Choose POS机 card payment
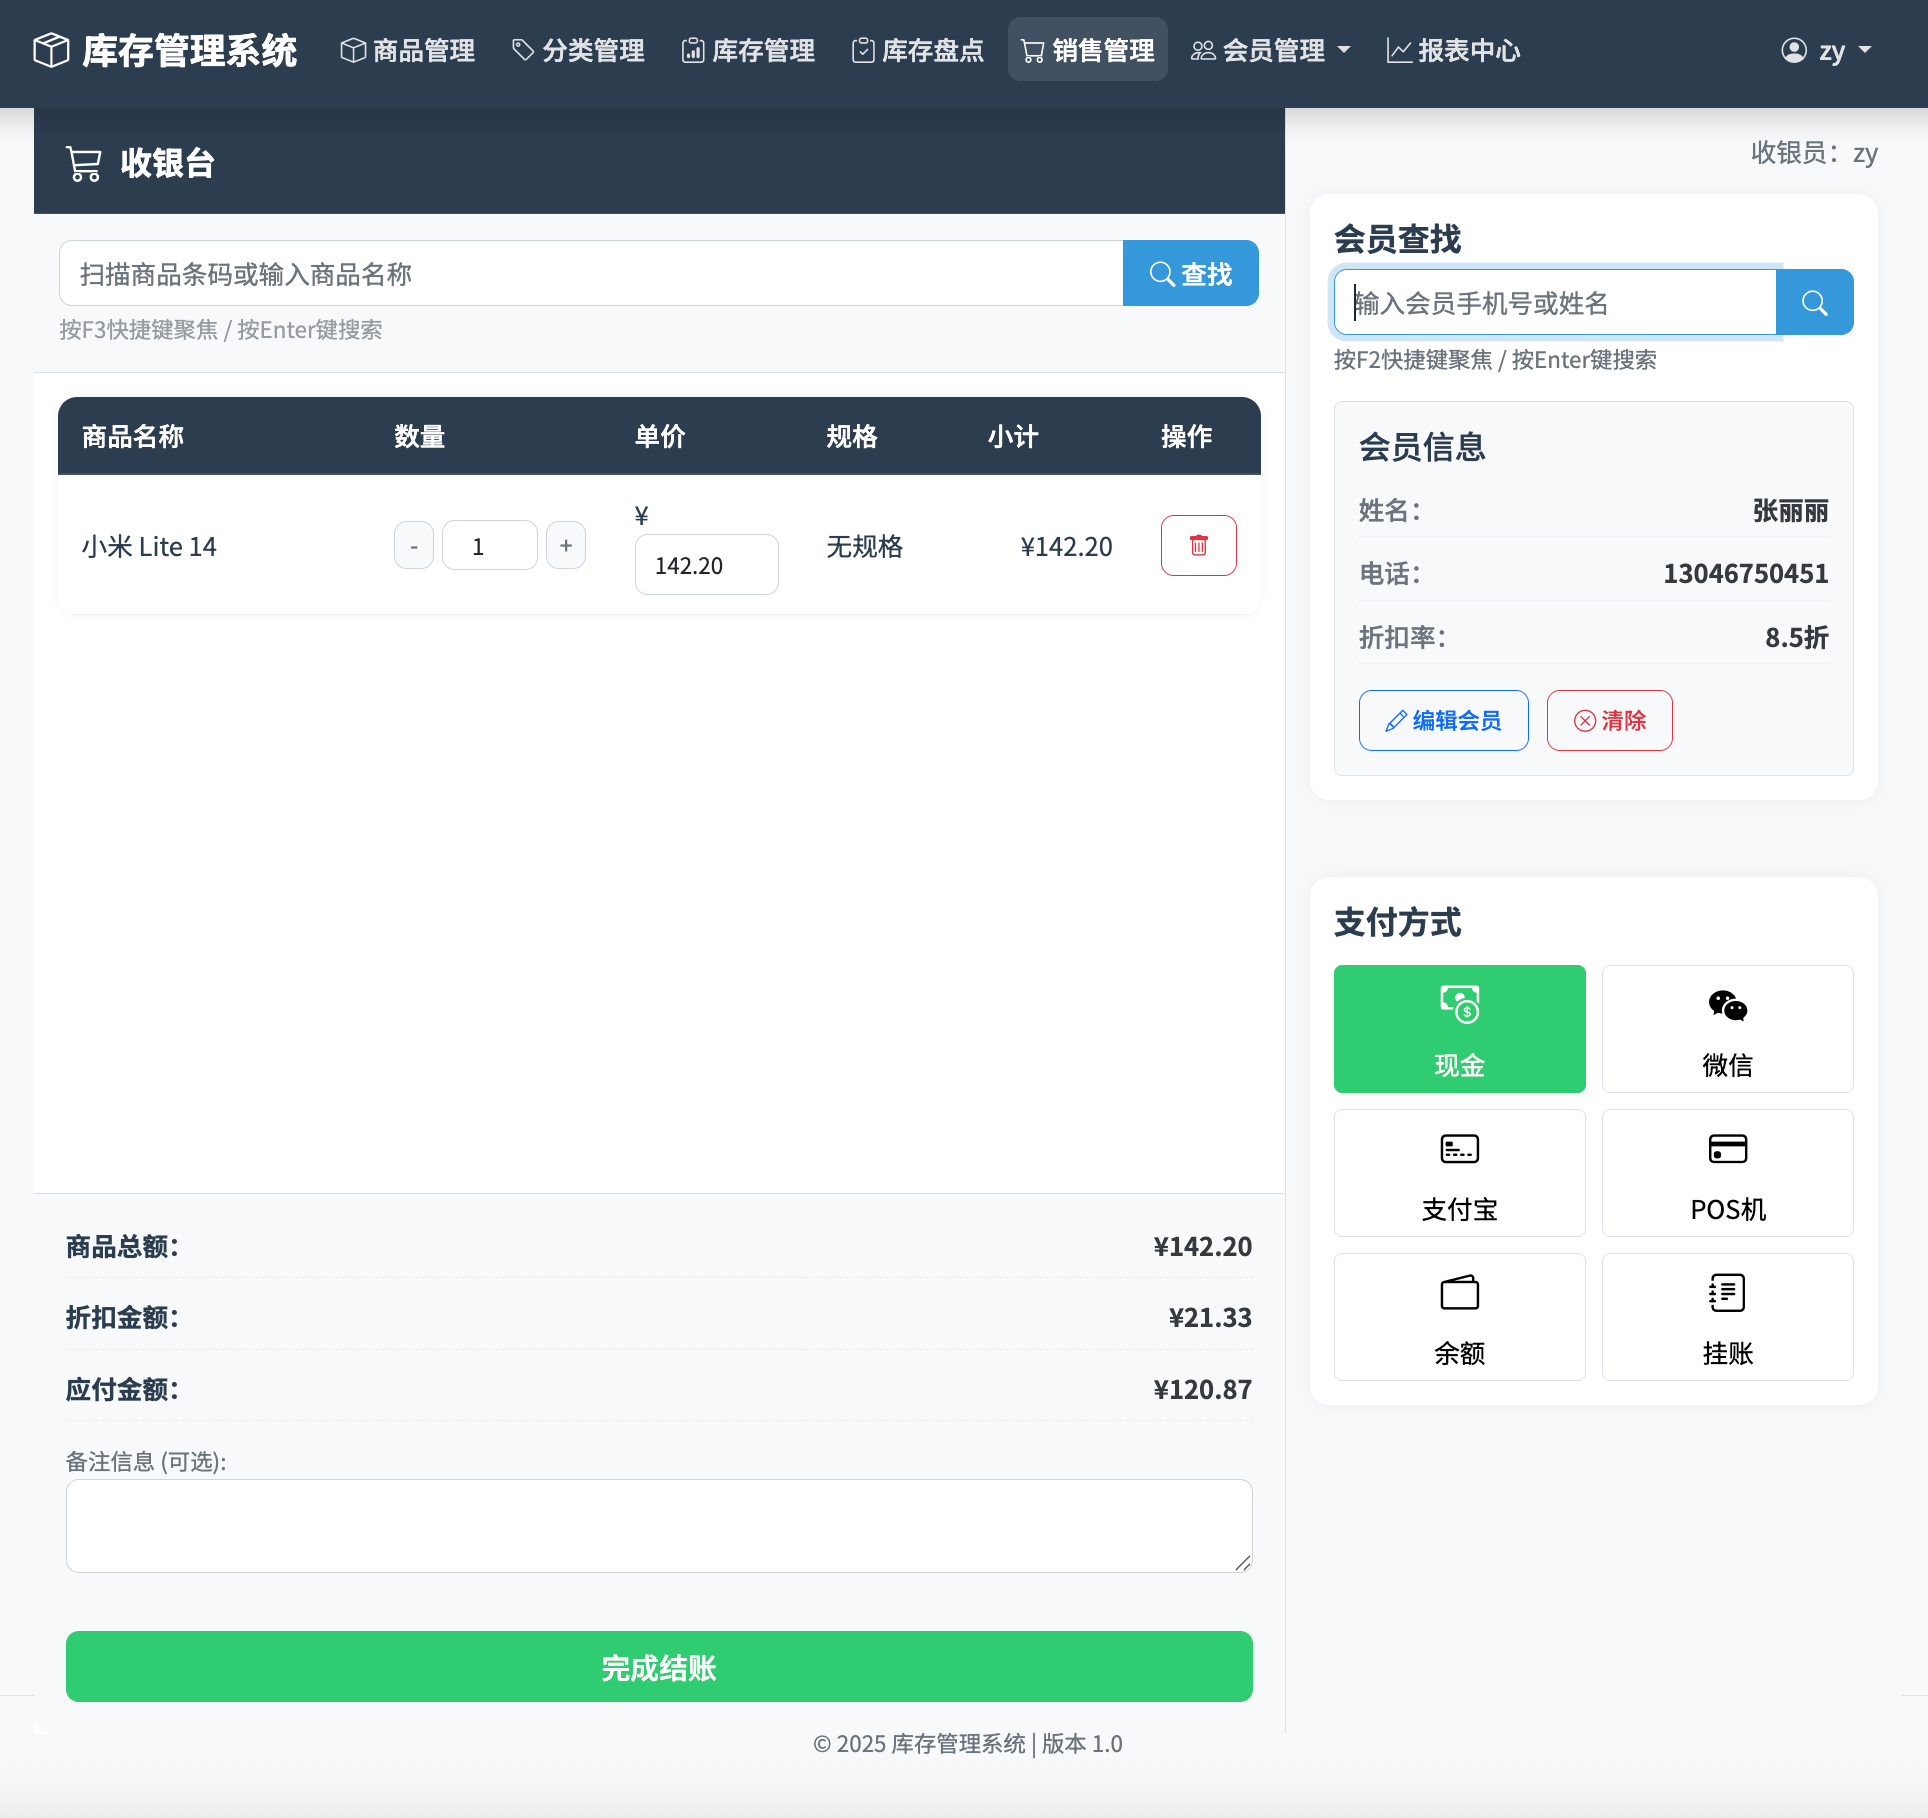This screenshot has height=1818, width=1928. tap(1727, 1172)
